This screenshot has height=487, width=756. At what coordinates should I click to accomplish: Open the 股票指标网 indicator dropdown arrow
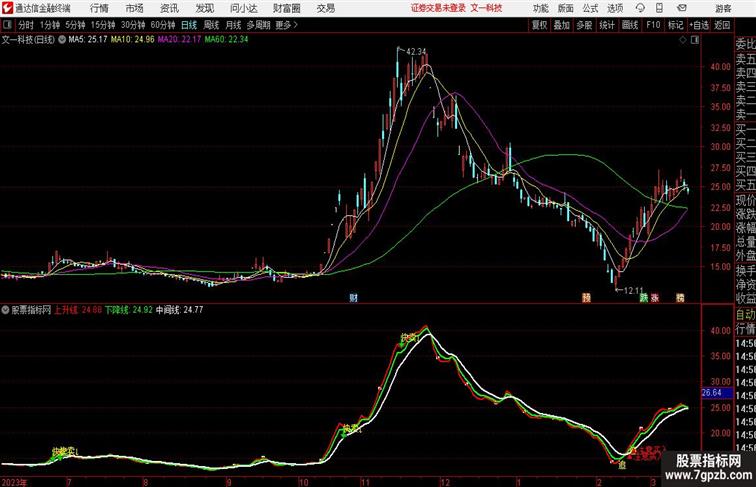point(5,310)
